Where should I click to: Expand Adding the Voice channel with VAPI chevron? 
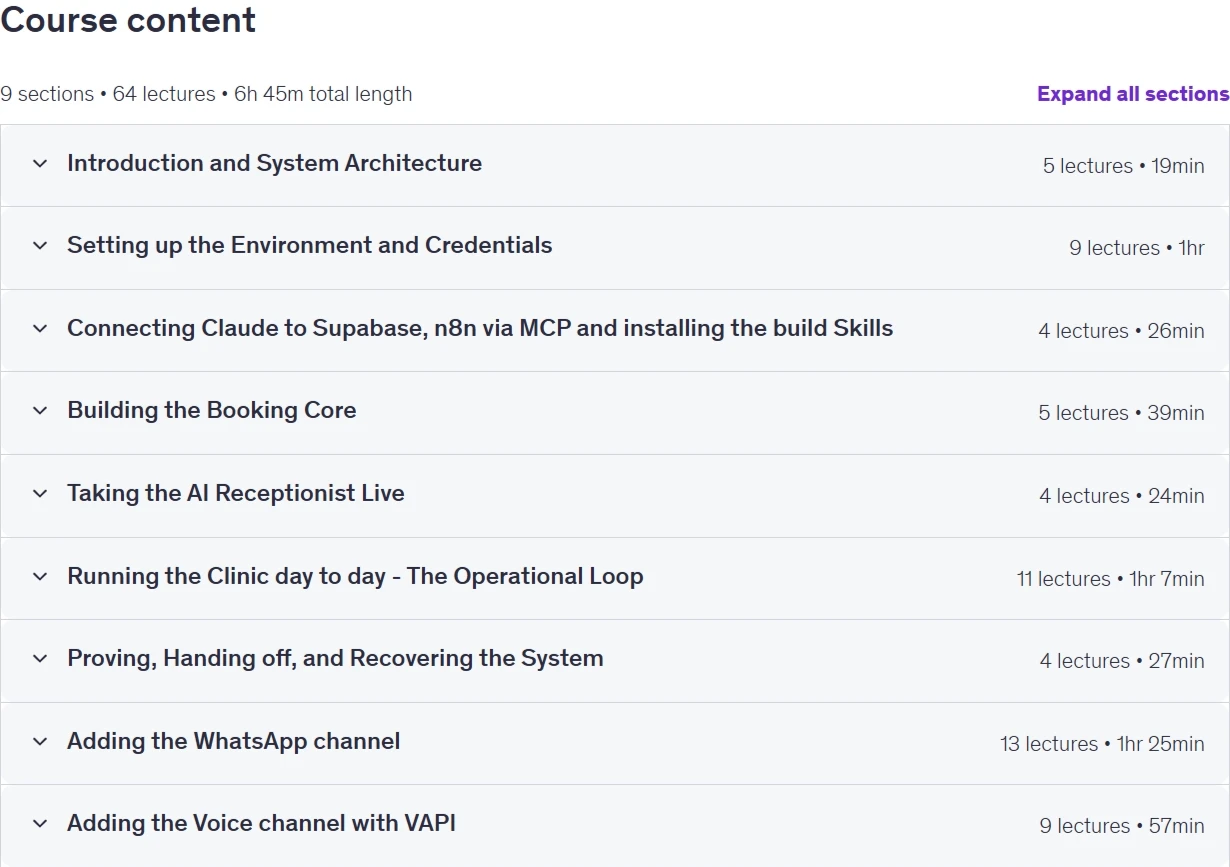[40, 823]
